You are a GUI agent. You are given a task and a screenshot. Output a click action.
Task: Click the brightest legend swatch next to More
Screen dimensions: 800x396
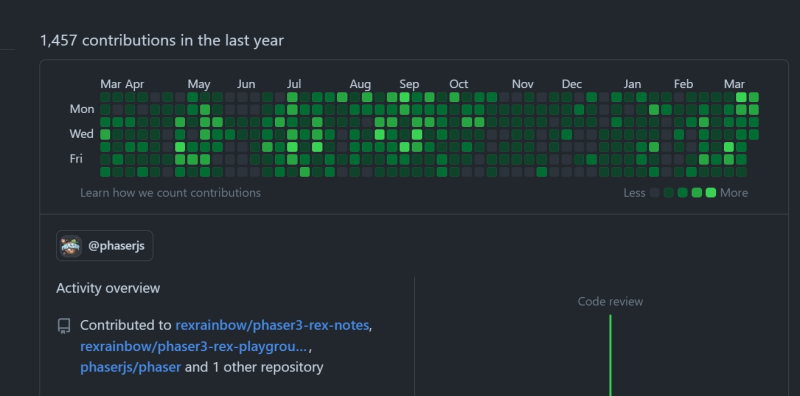(711, 193)
